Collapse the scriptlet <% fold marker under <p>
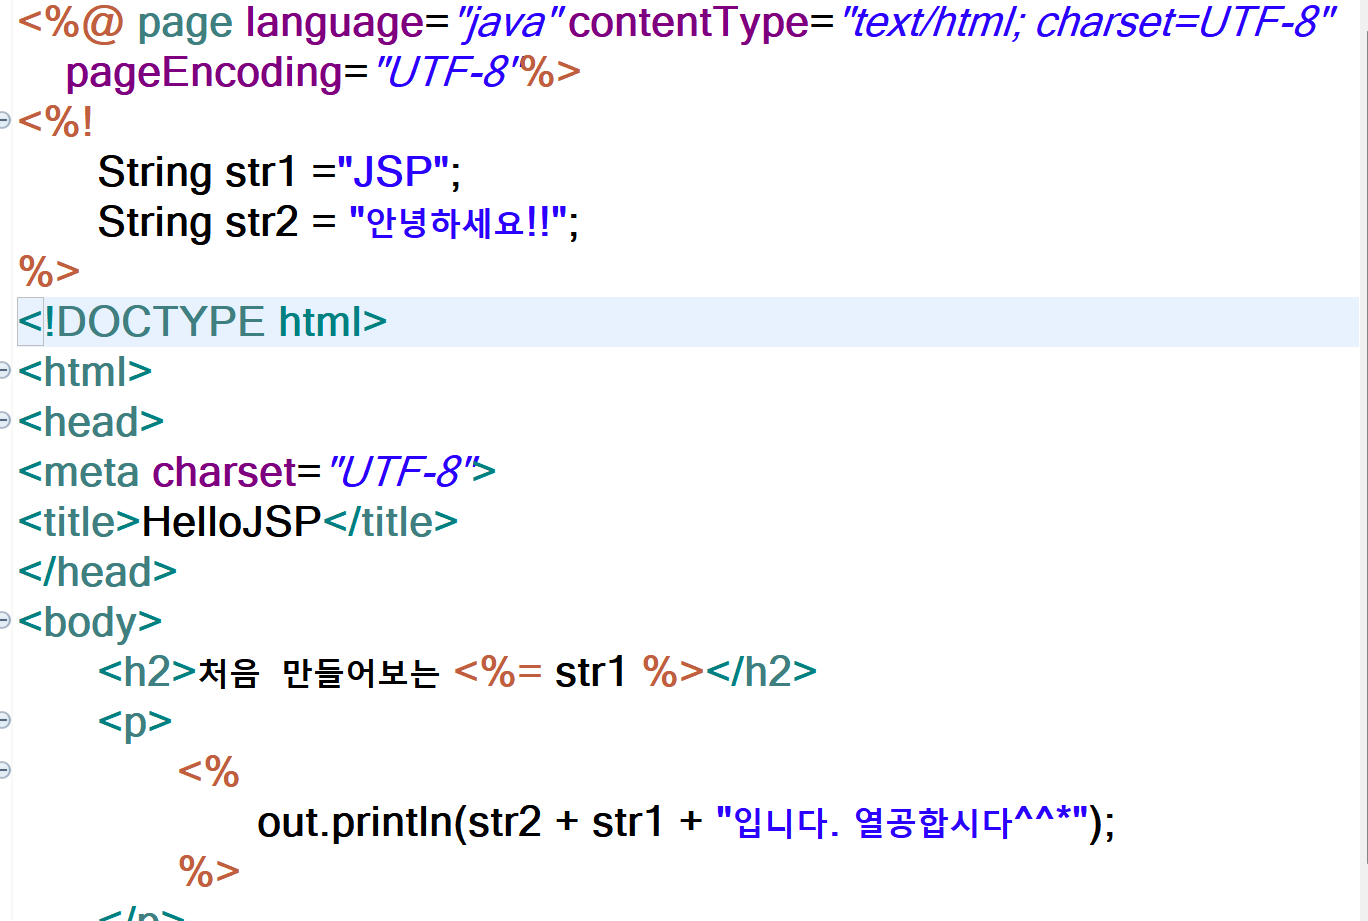Viewport: 1368px width, 921px height. (x=4, y=770)
